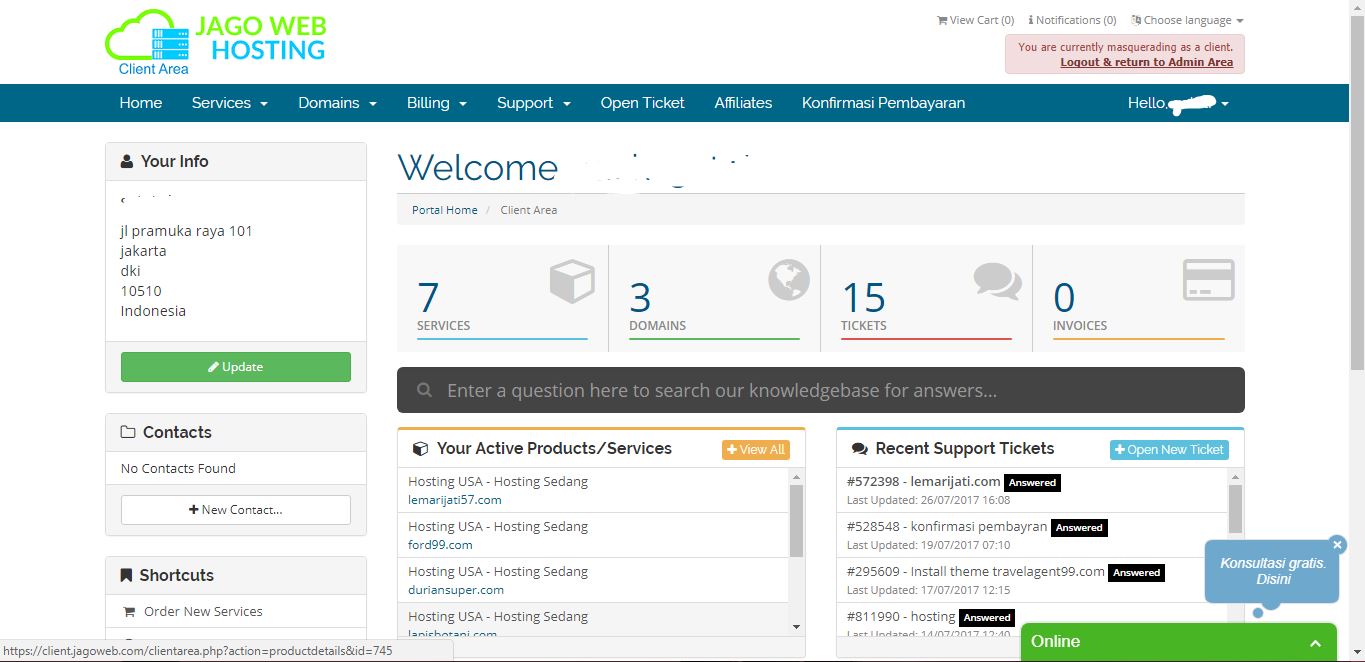Image resolution: width=1365 pixels, height=662 pixels.
Task: Click the Shortcuts bookmark icon
Action: pyautogui.click(x=126, y=576)
